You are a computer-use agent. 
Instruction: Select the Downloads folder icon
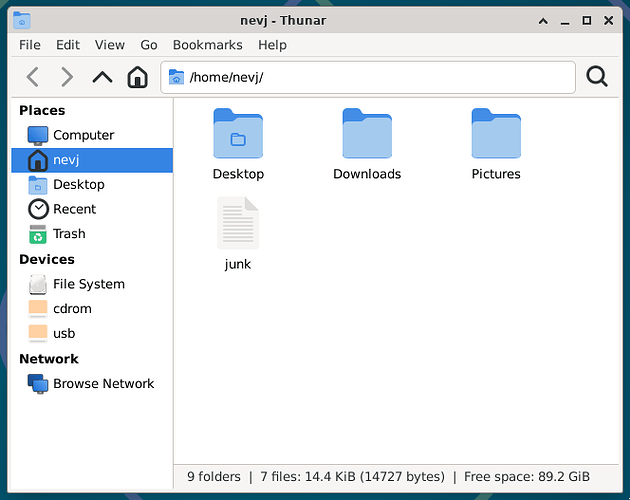pyautogui.click(x=367, y=135)
